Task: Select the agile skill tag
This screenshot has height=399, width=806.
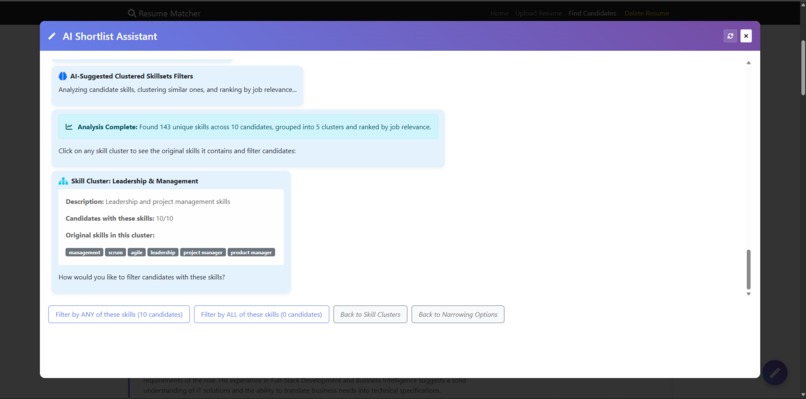Action: point(137,252)
